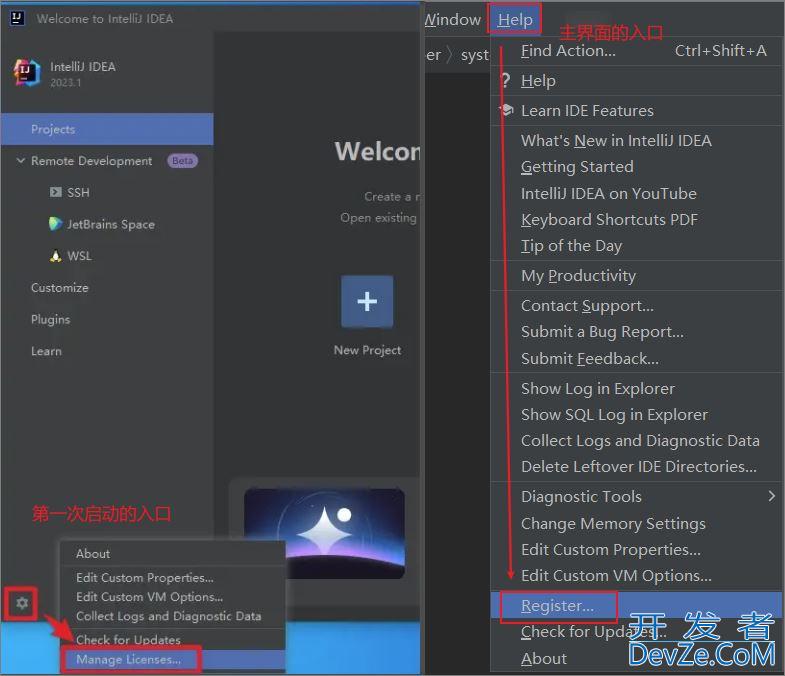Choose Show SQL Log in Explorer
785x676 pixels.
(636, 415)
